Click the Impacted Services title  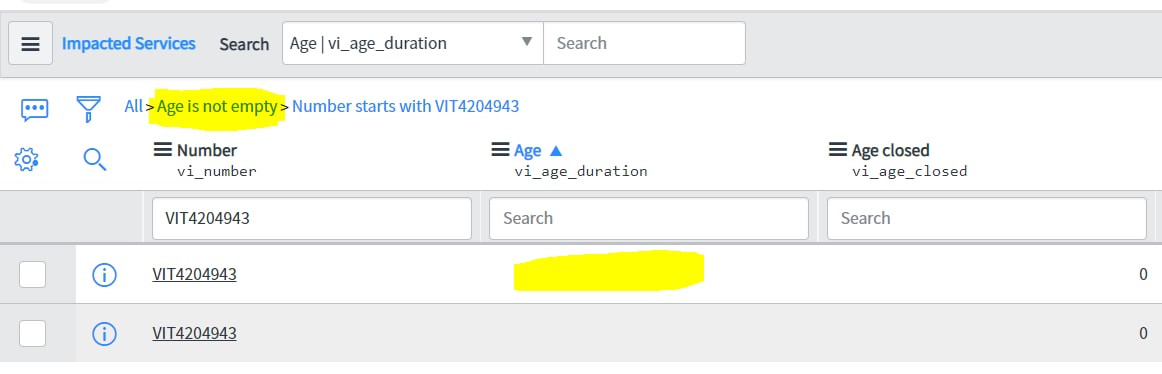pyautogui.click(x=128, y=43)
